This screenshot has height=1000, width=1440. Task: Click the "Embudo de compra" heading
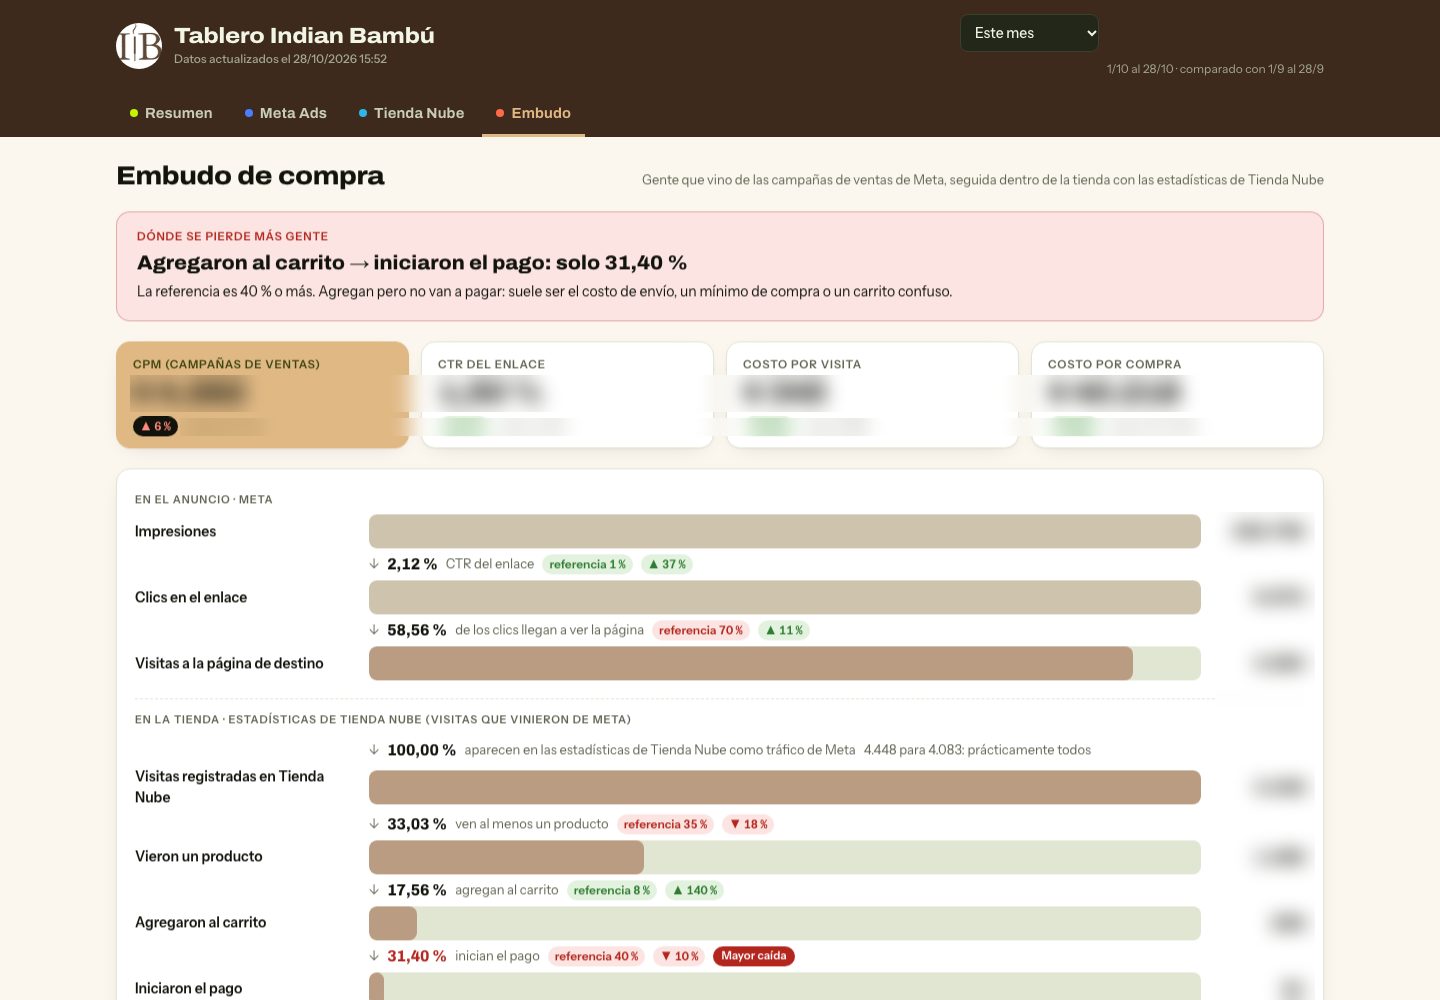pyautogui.click(x=250, y=176)
